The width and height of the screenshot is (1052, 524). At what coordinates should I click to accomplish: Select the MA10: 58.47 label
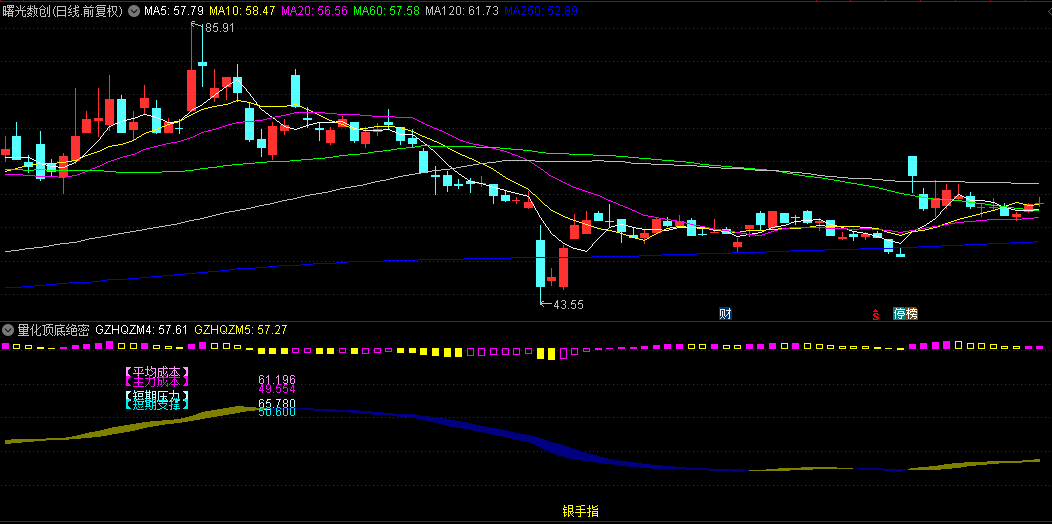[x=242, y=11]
